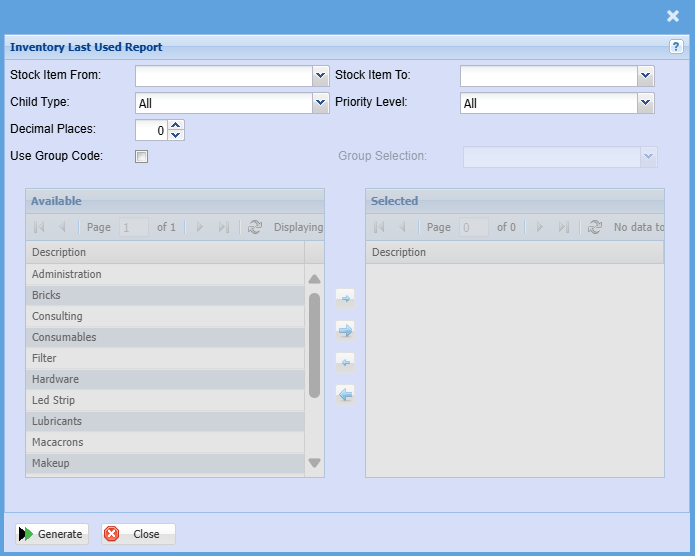Click the large left arrow to remove all
The width and height of the screenshot is (695, 556).
tap(345, 394)
